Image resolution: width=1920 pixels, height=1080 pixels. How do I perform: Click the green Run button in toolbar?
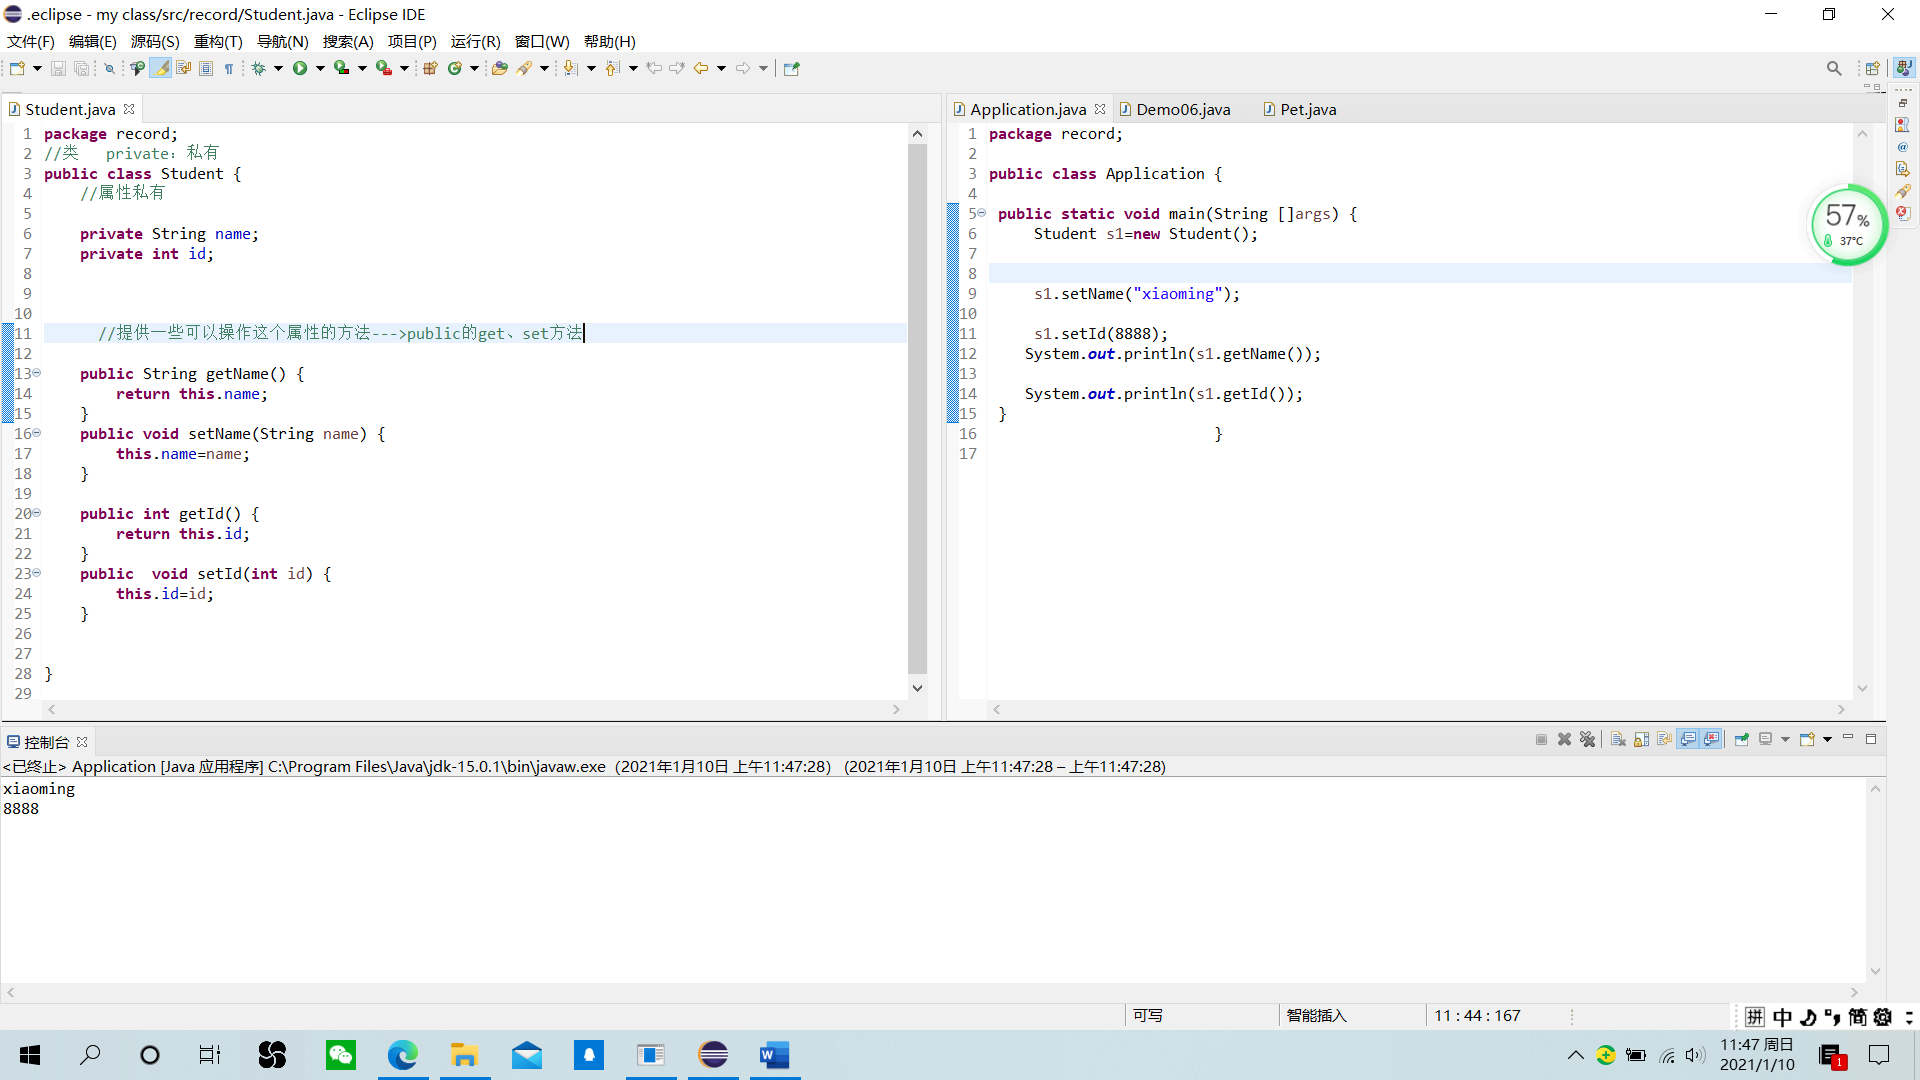(300, 68)
